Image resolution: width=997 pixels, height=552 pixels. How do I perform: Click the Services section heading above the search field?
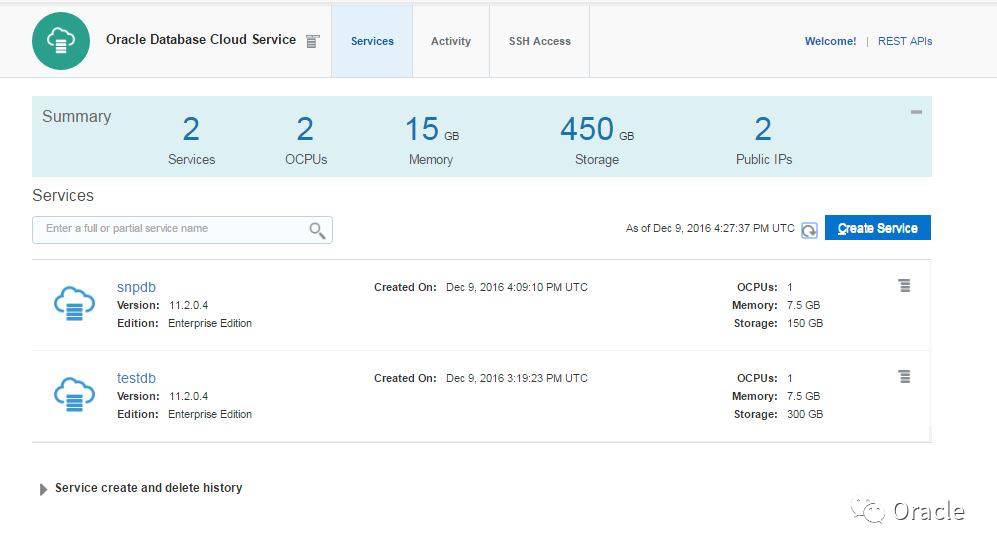(63, 195)
